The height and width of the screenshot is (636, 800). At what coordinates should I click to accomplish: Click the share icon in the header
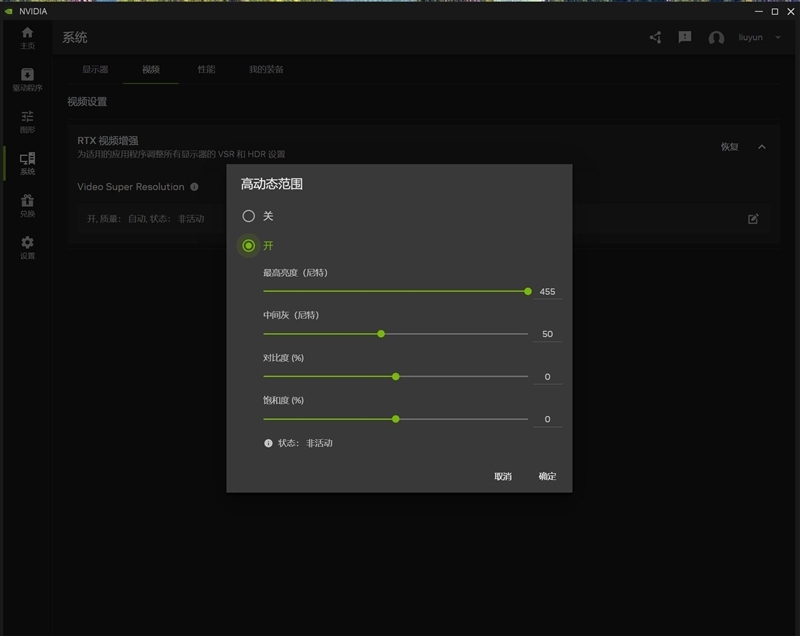coord(655,37)
